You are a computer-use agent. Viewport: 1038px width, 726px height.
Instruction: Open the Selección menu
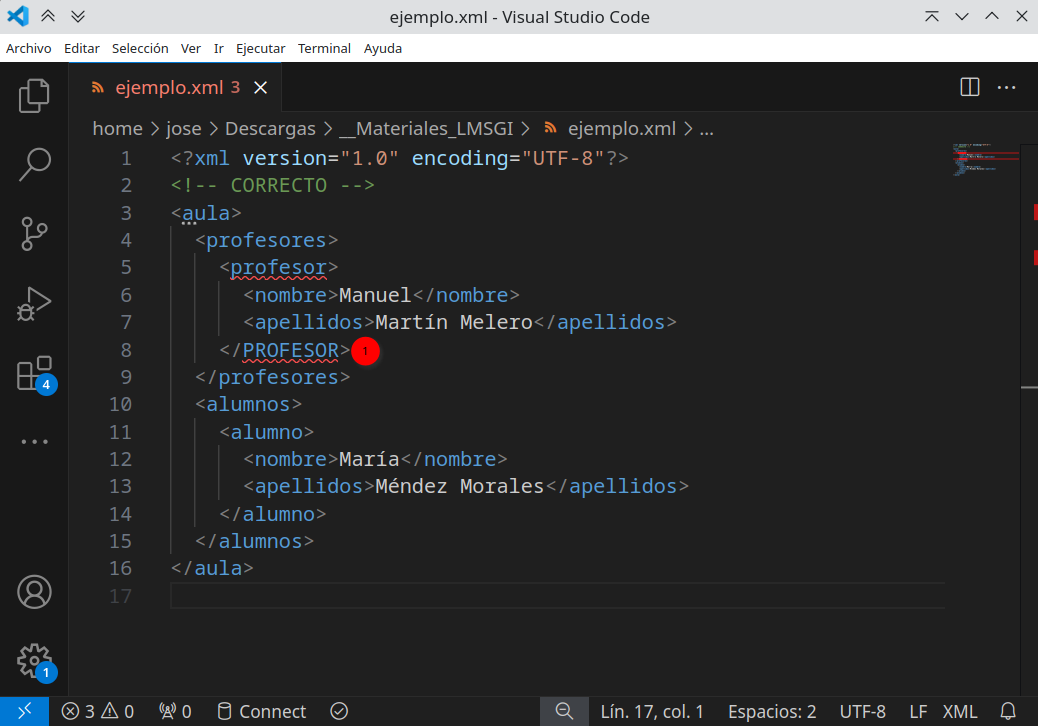[x=140, y=48]
